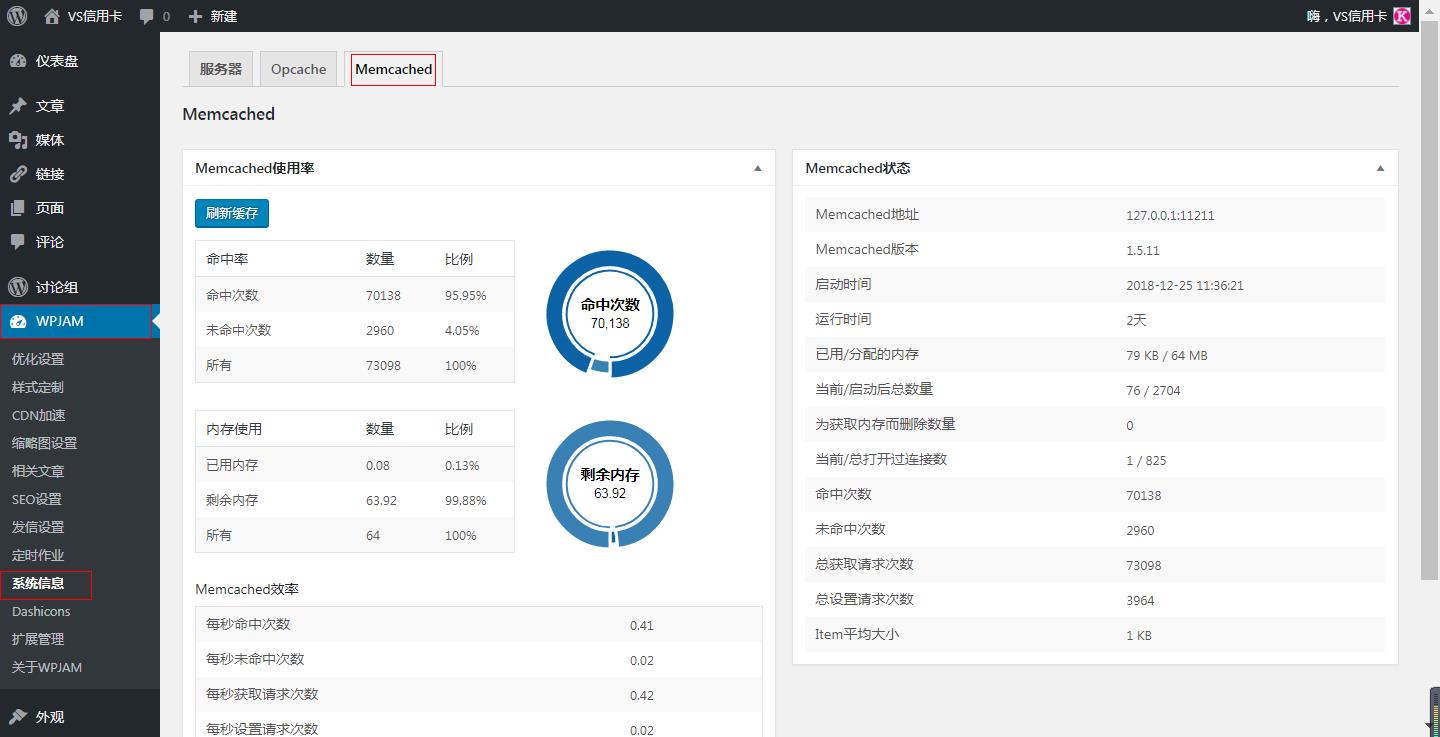Click the 链接 chain icon

click(x=18, y=174)
